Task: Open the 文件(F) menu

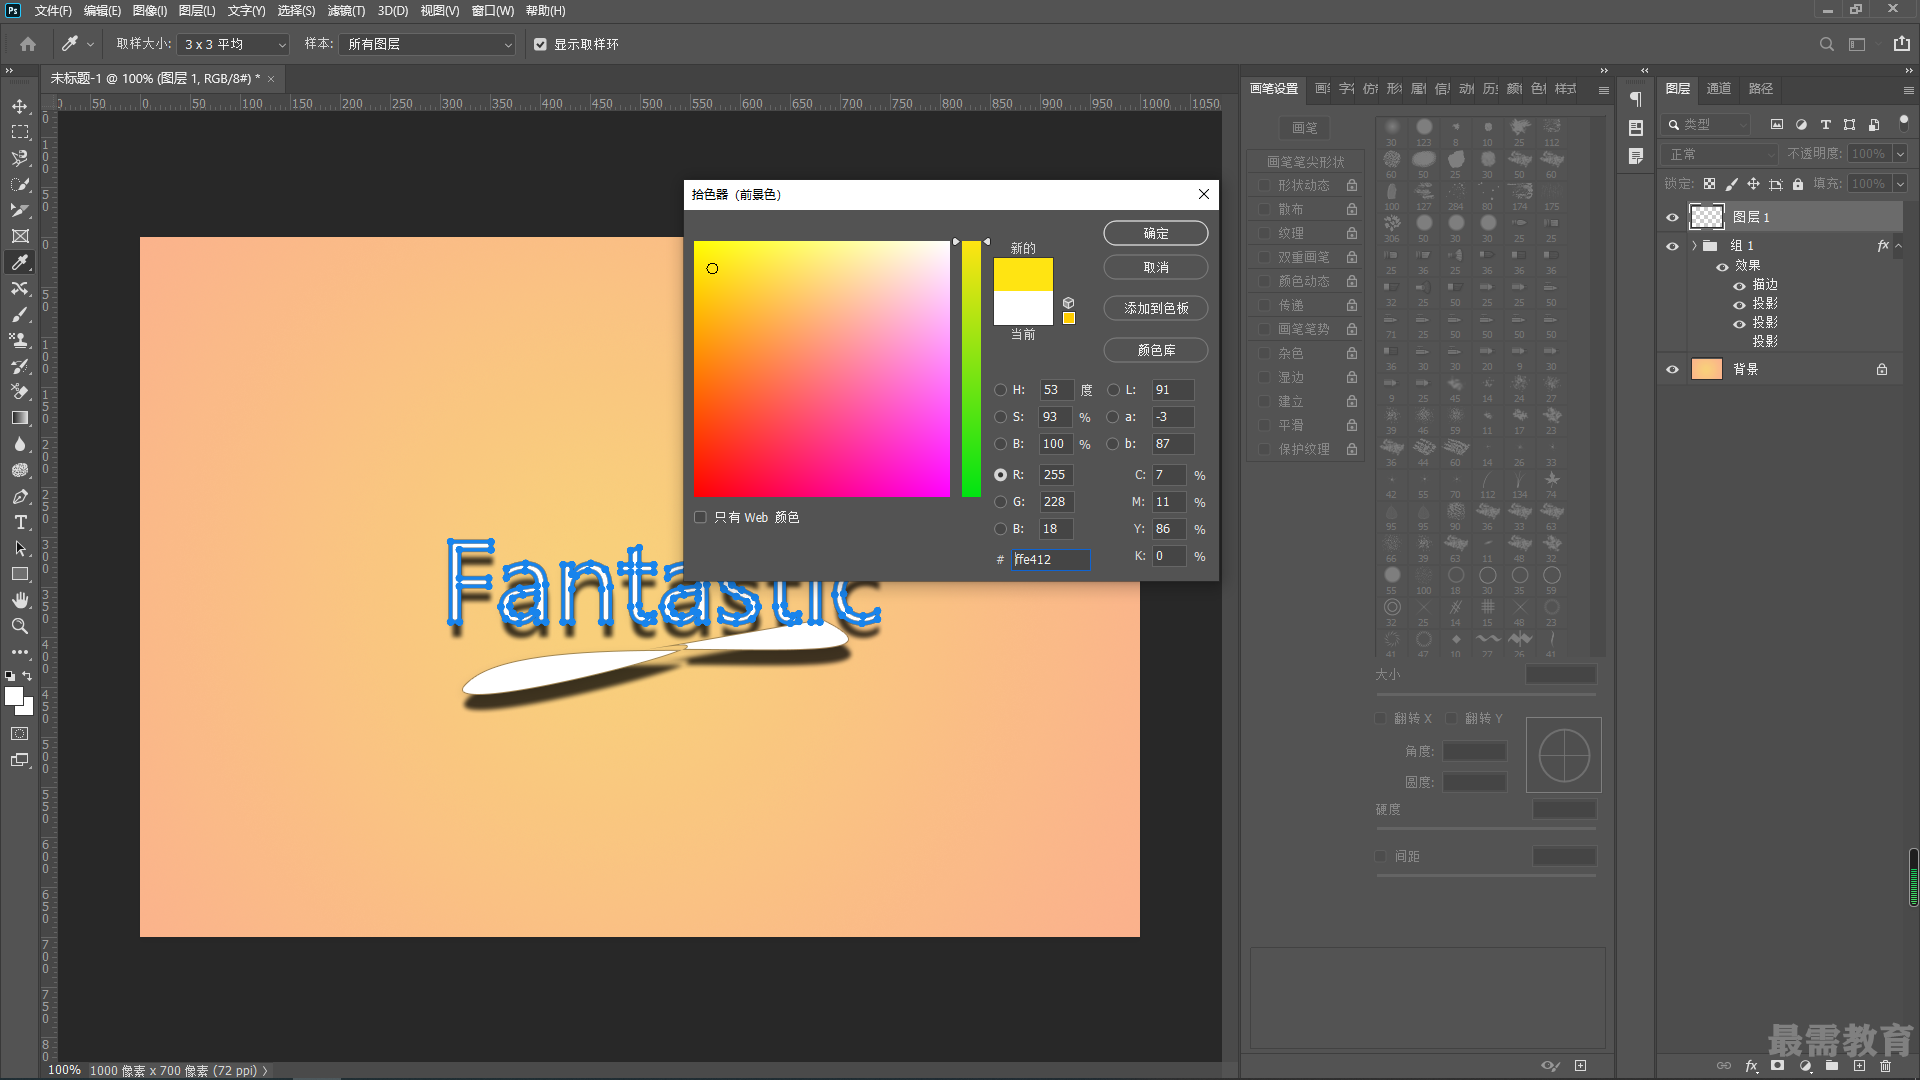Action: tap(53, 11)
